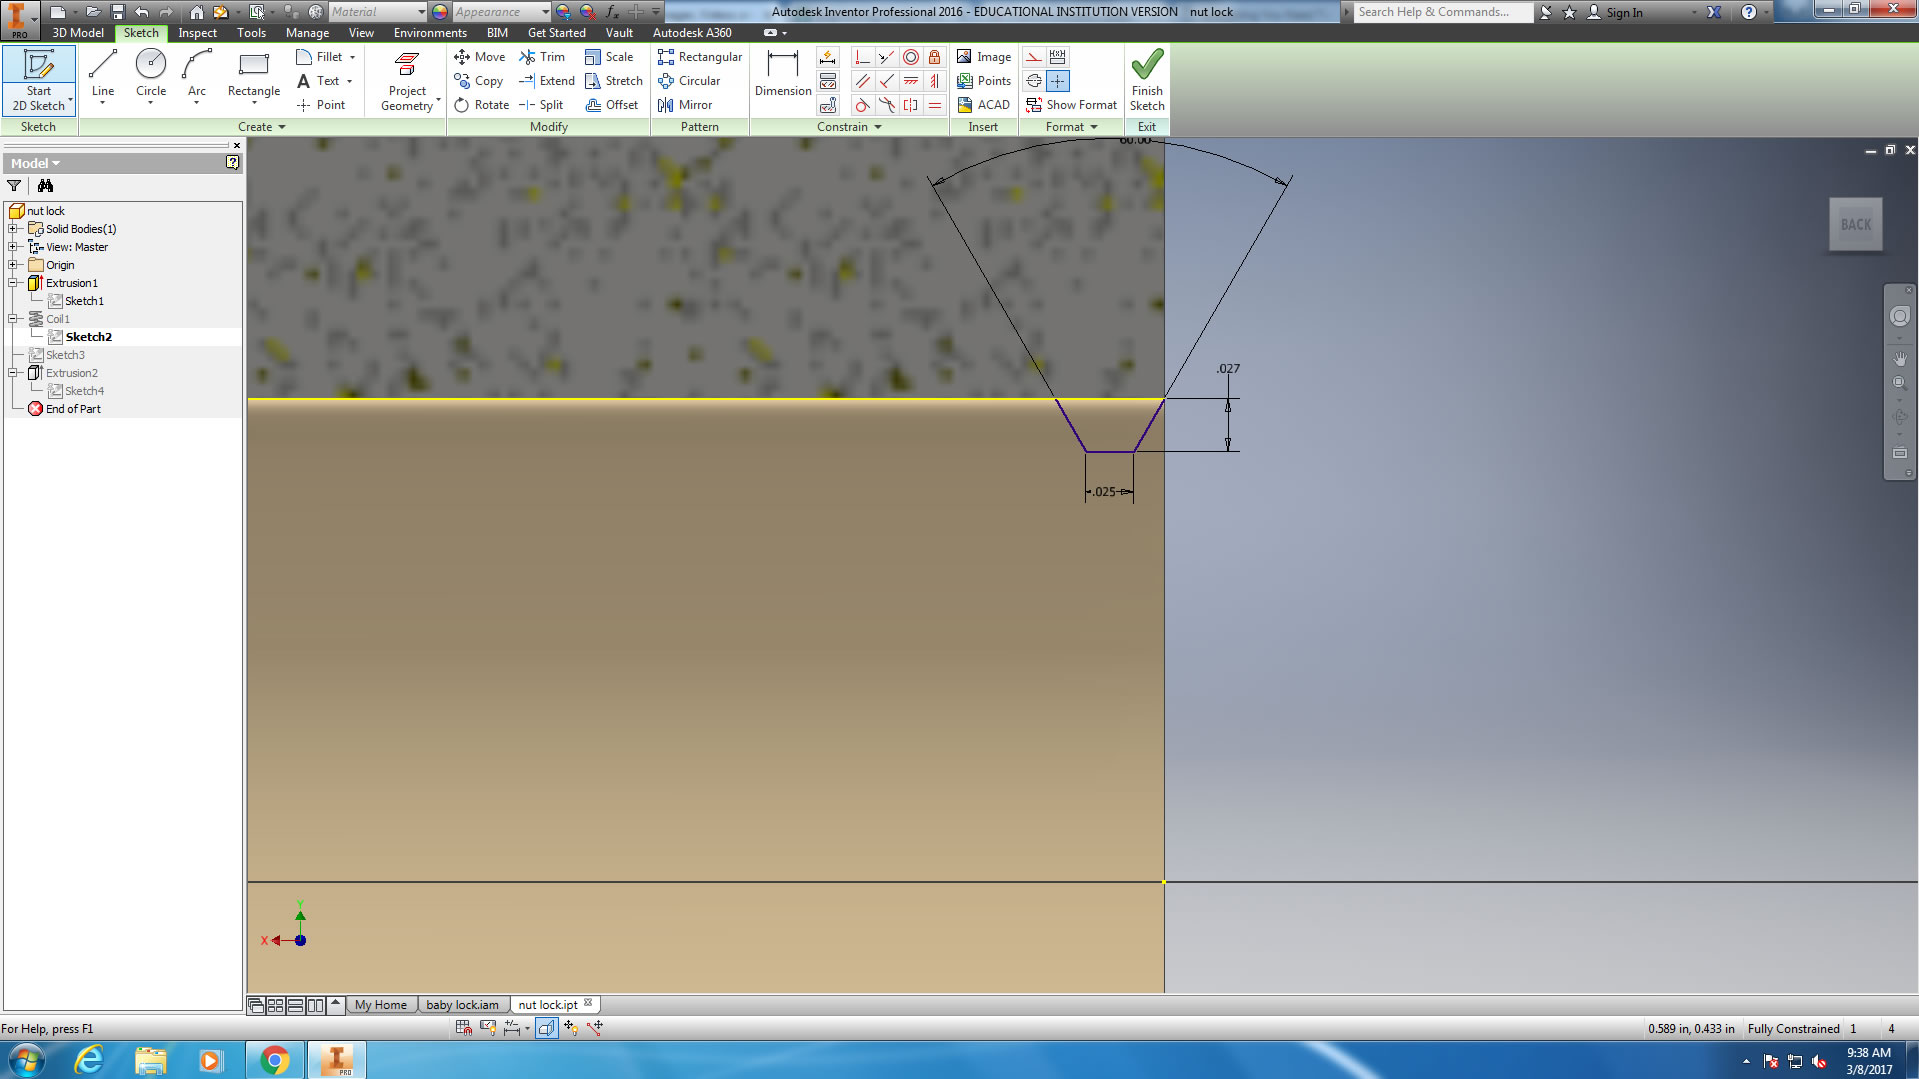Click the .025 dimension value

[x=1105, y=492]
